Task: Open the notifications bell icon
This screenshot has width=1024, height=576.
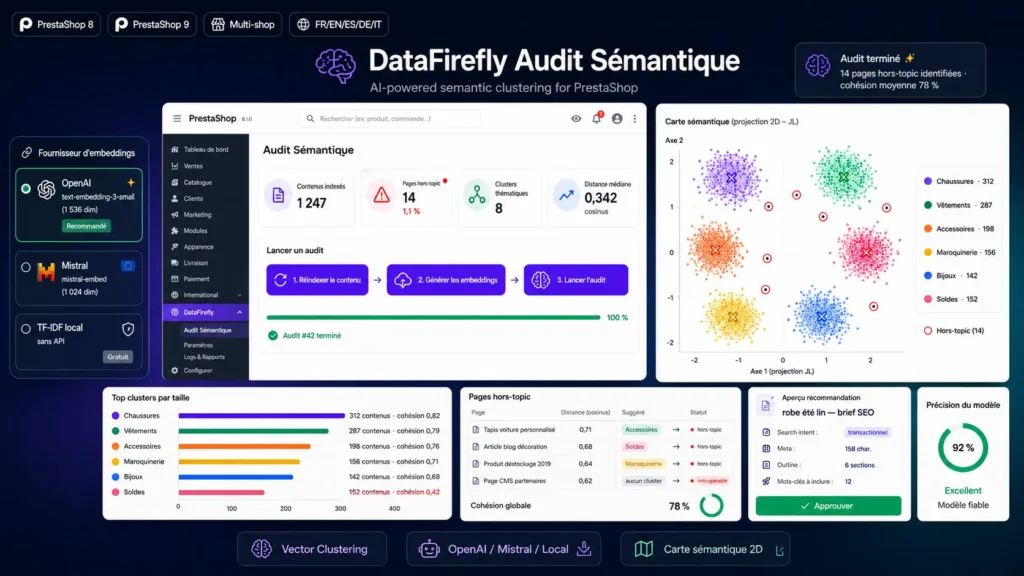Action: tap(596, 118)
